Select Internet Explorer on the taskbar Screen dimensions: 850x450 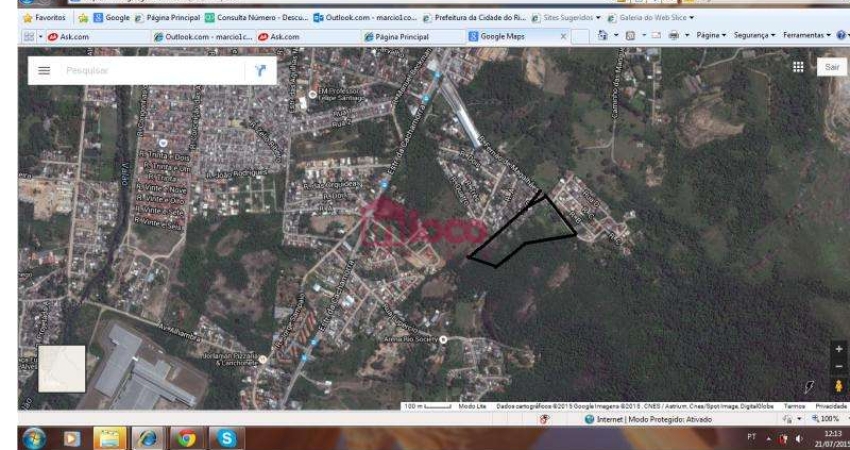tap(147, 438)
